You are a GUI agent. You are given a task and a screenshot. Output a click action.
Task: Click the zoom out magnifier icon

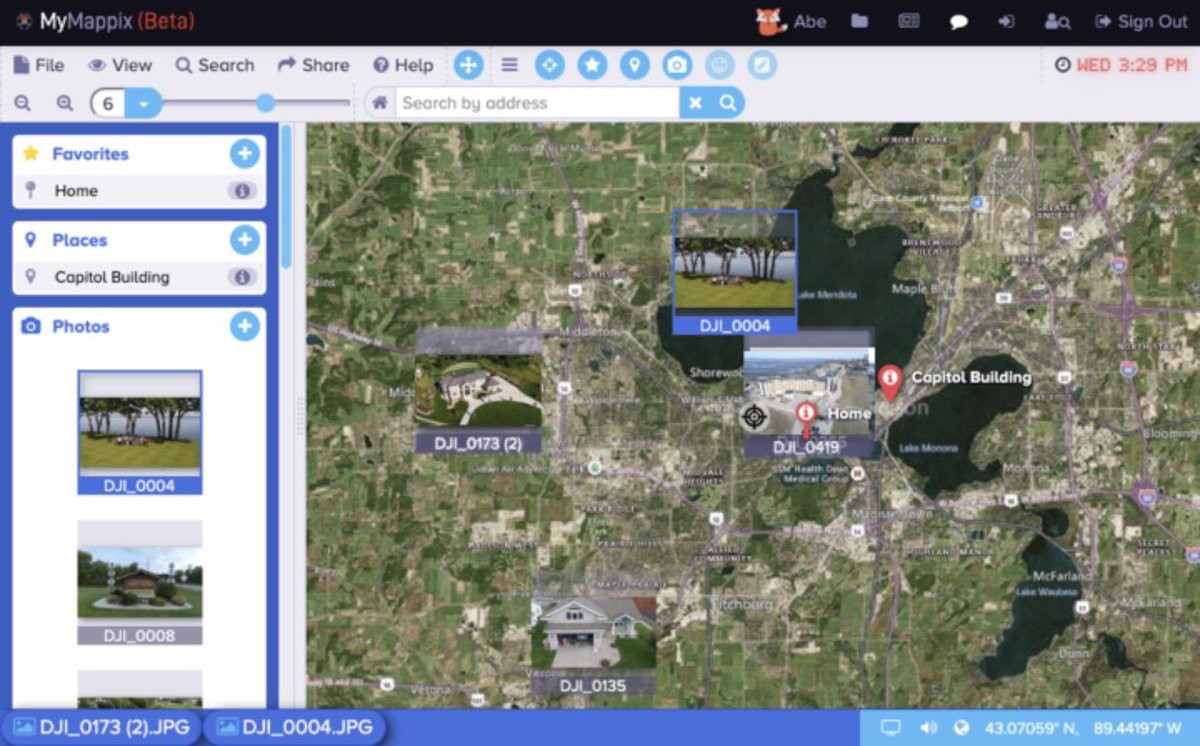pyautogui.click(x=22, y=103)
